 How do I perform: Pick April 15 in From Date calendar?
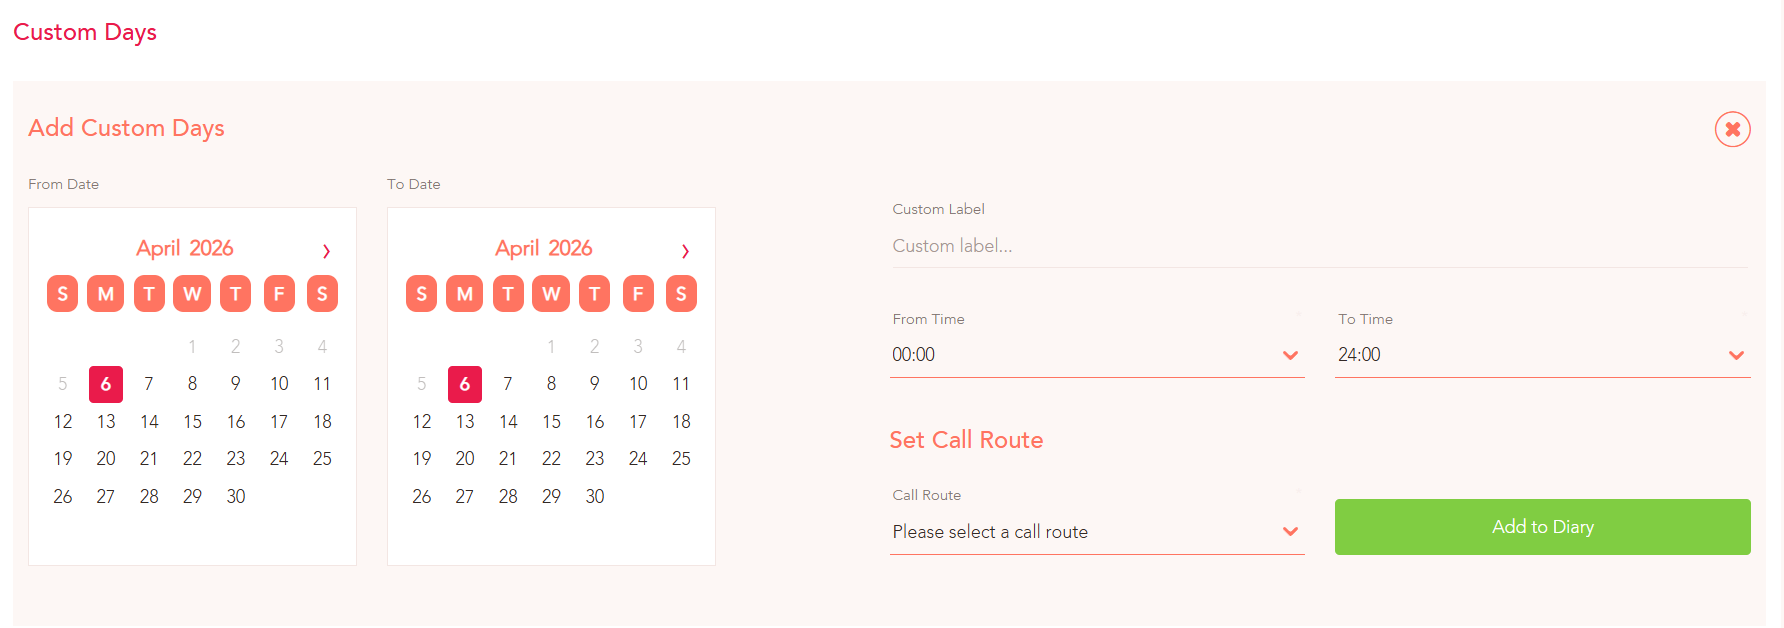coord(192,422)
